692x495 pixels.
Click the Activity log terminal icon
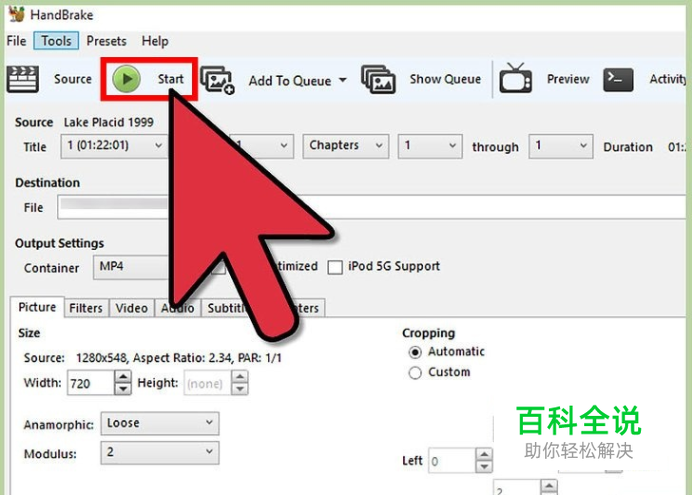click(x=618, y=79)
